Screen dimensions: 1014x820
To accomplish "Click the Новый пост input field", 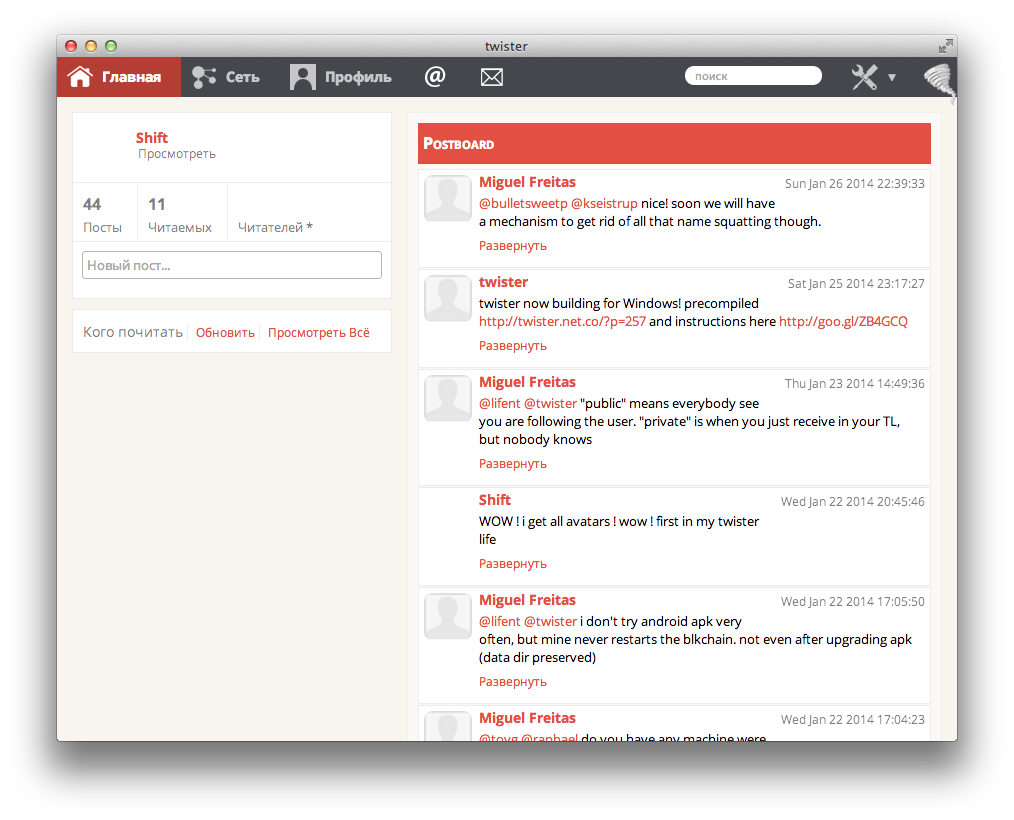I will (x=232, y=265).
